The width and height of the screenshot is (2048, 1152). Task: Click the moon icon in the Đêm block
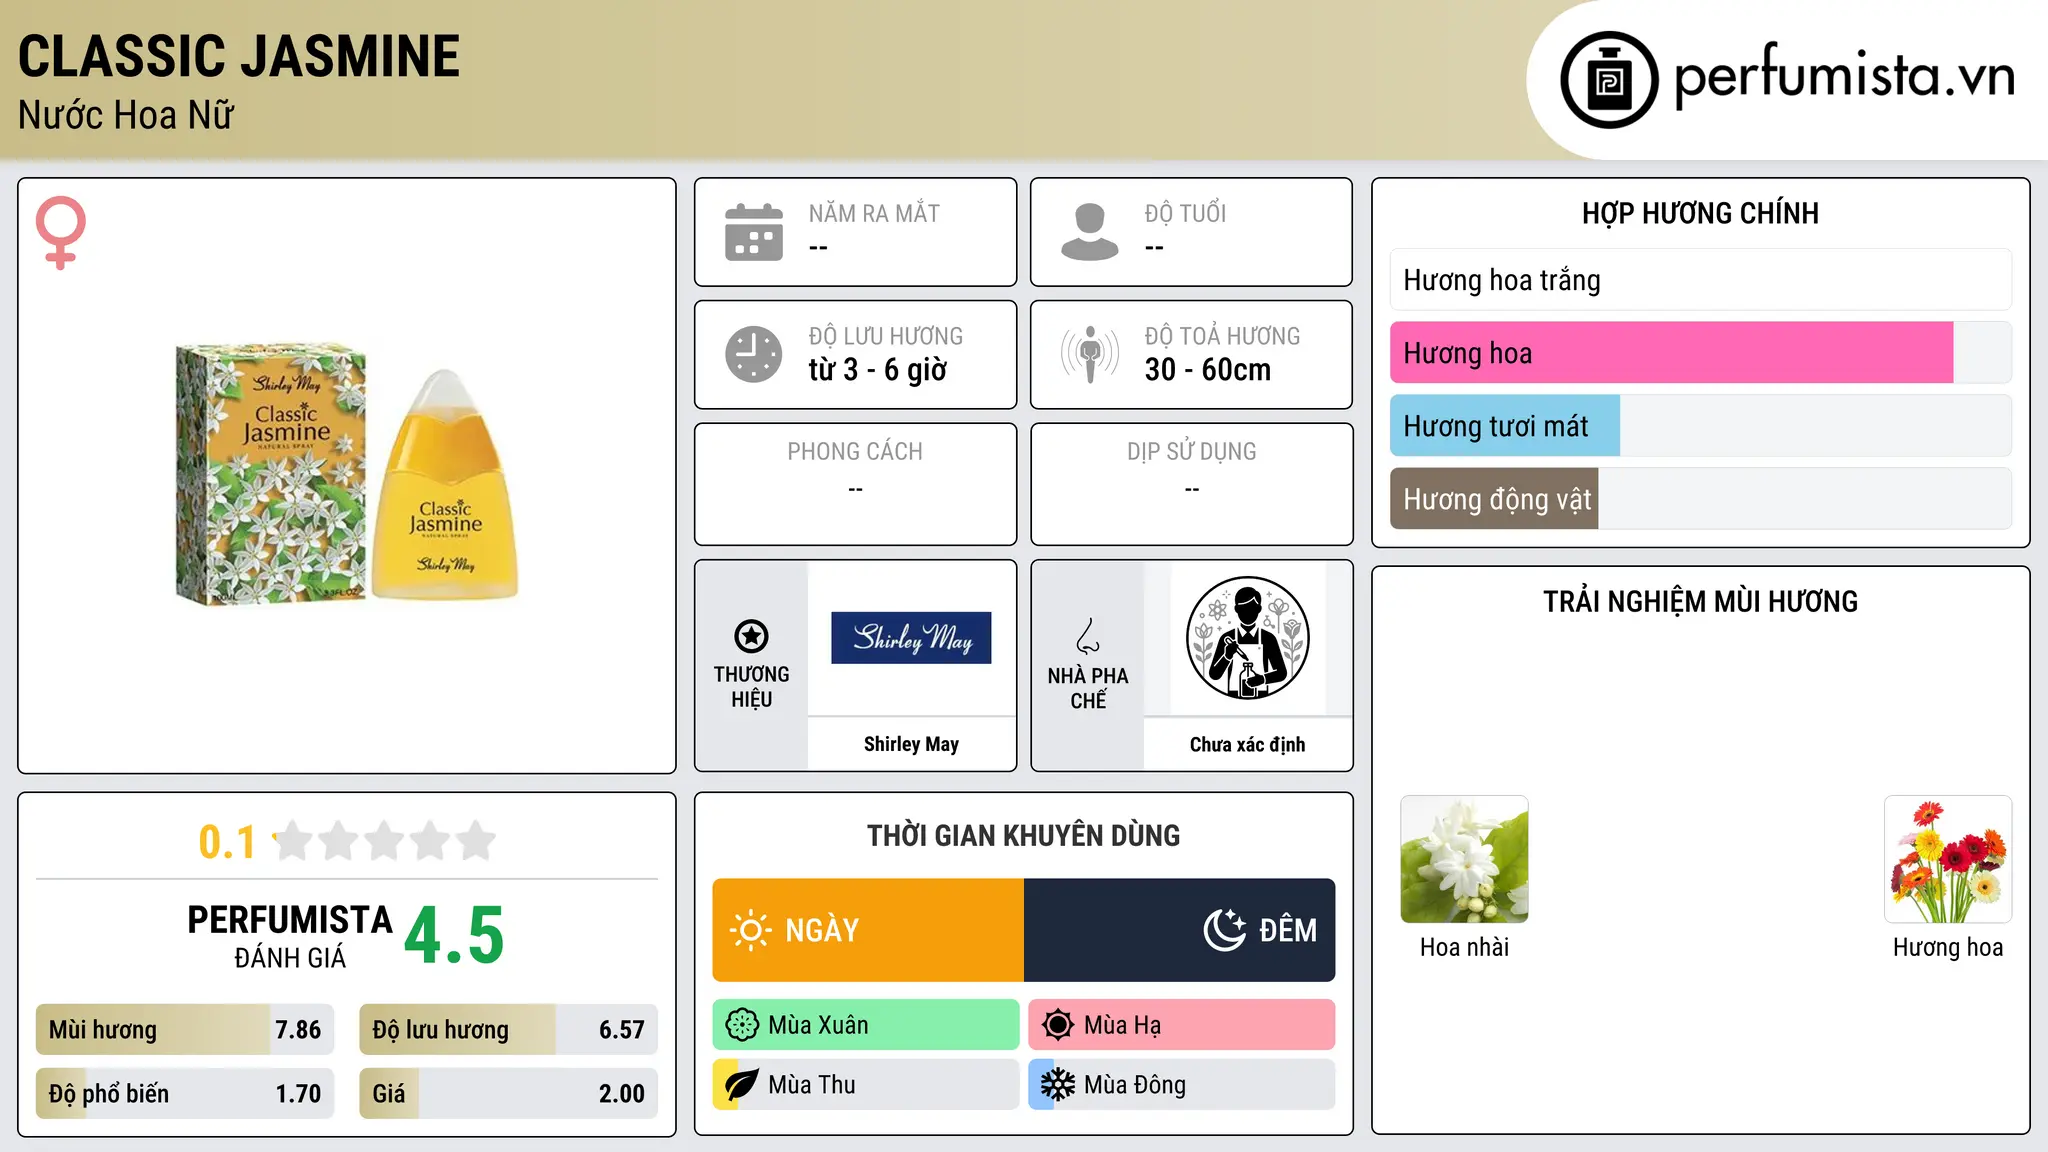pos(1225,930)
